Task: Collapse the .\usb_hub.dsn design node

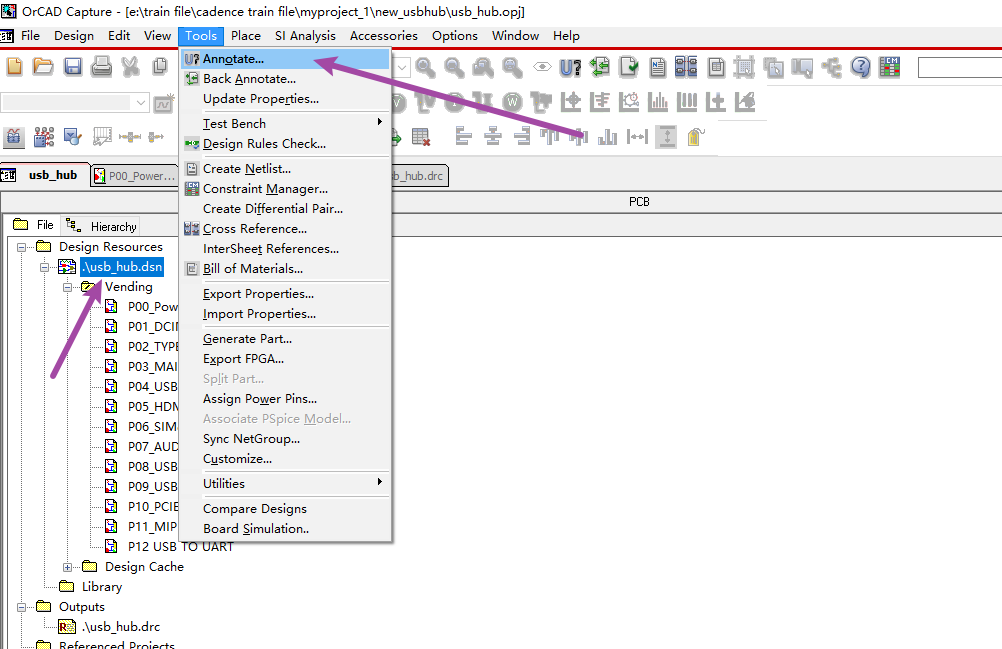Action: click(x=44, y=267)
